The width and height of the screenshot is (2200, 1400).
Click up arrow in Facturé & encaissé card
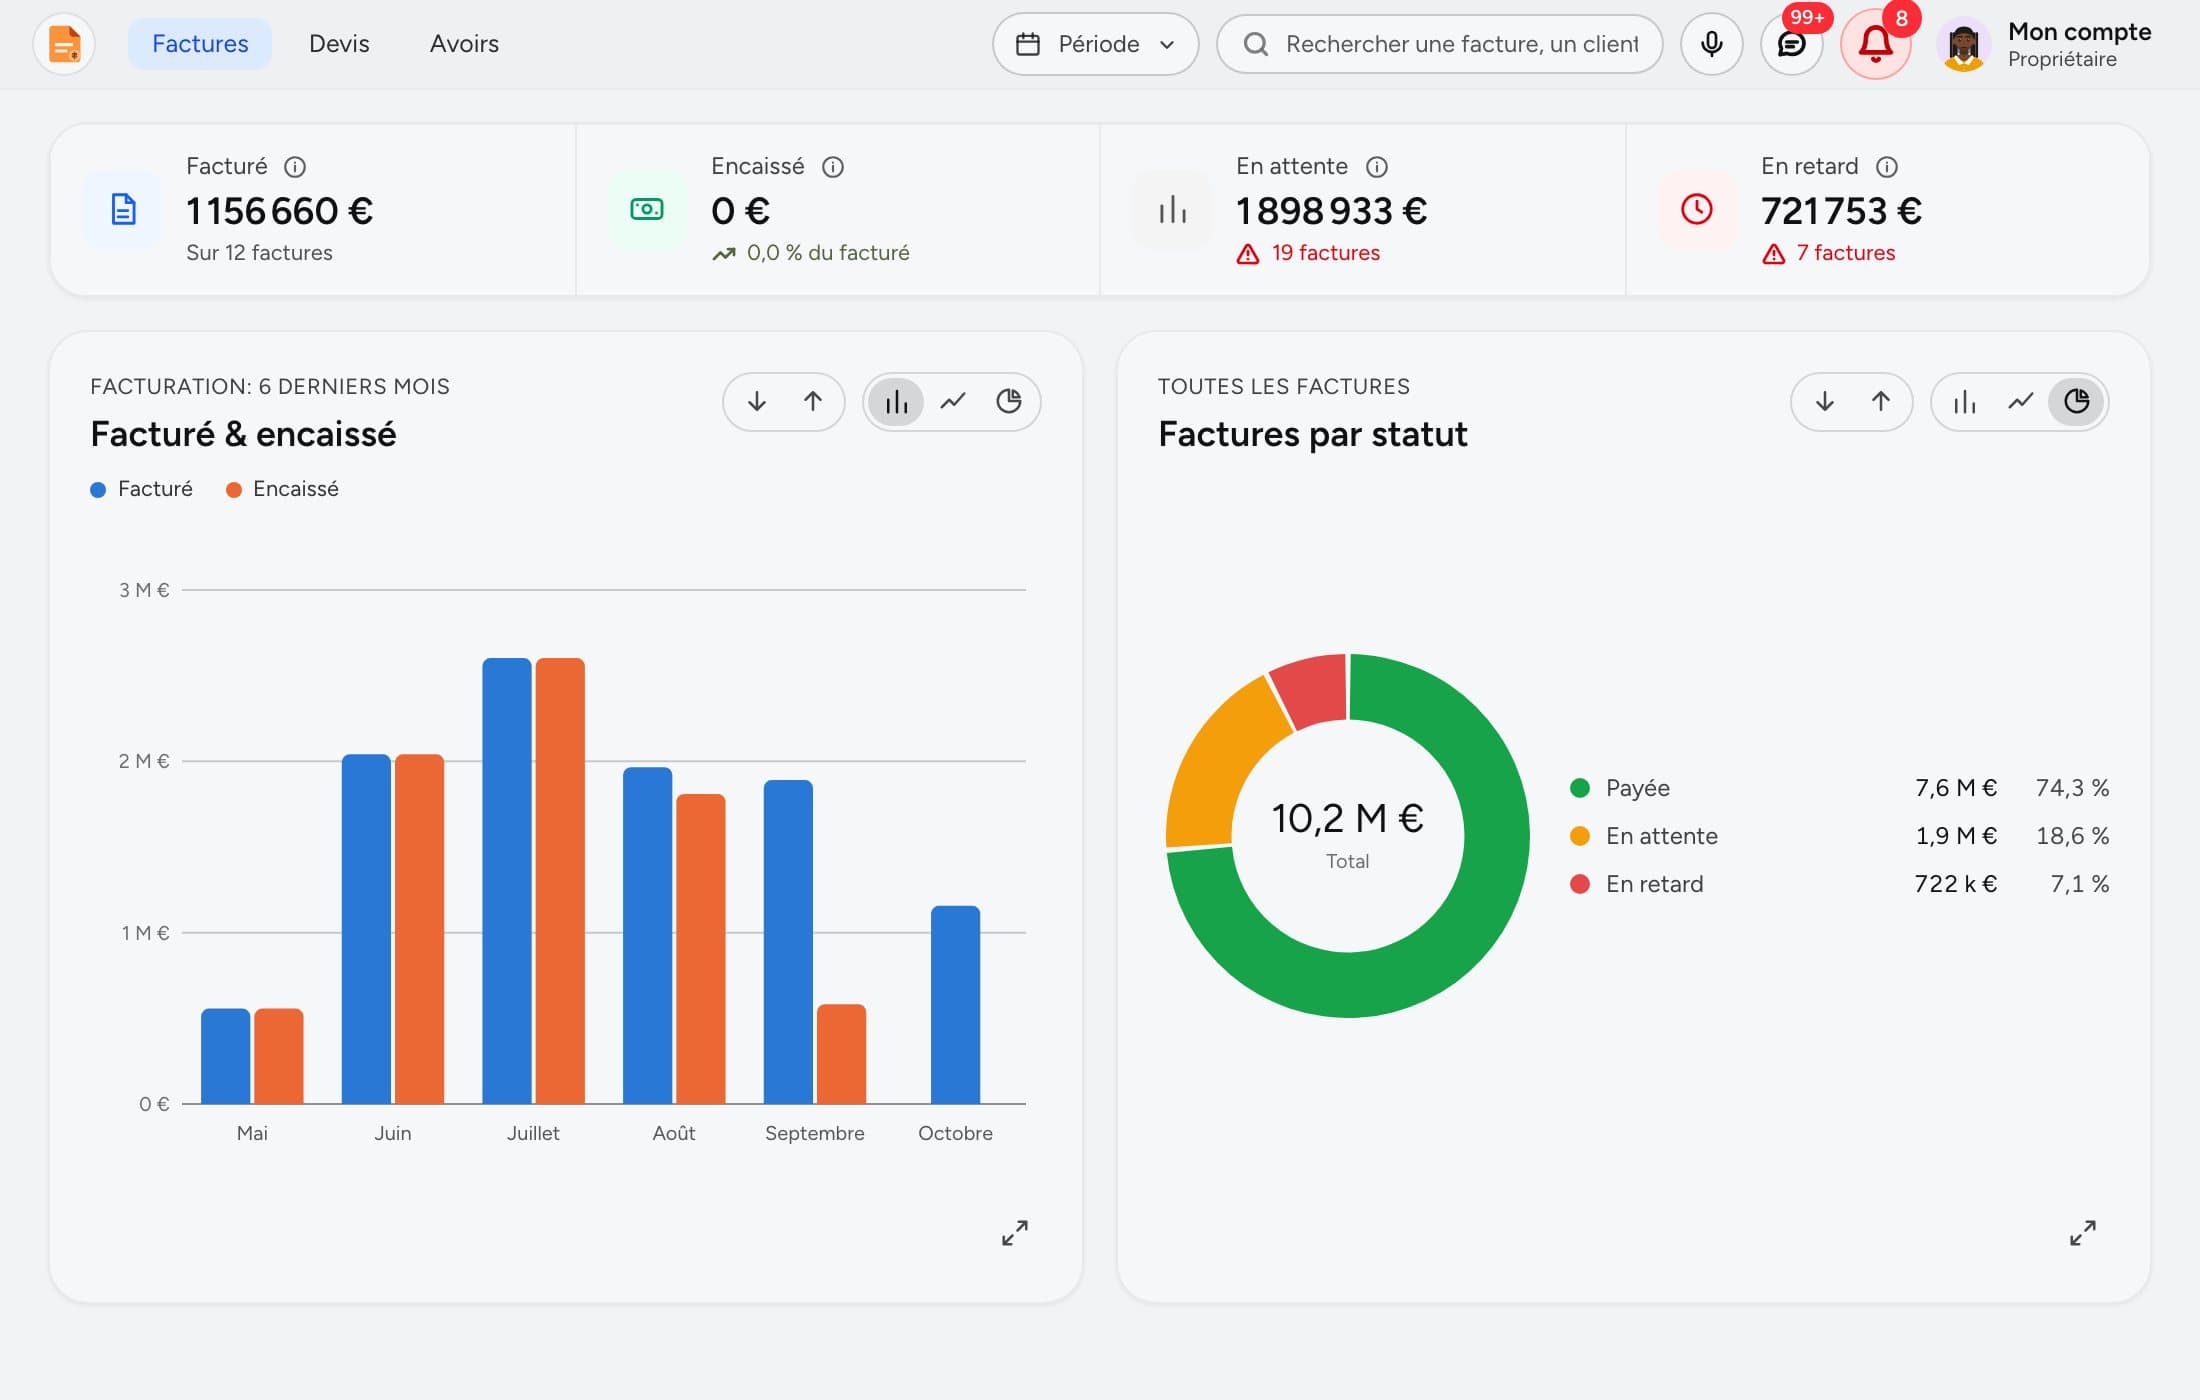point(813,402)
